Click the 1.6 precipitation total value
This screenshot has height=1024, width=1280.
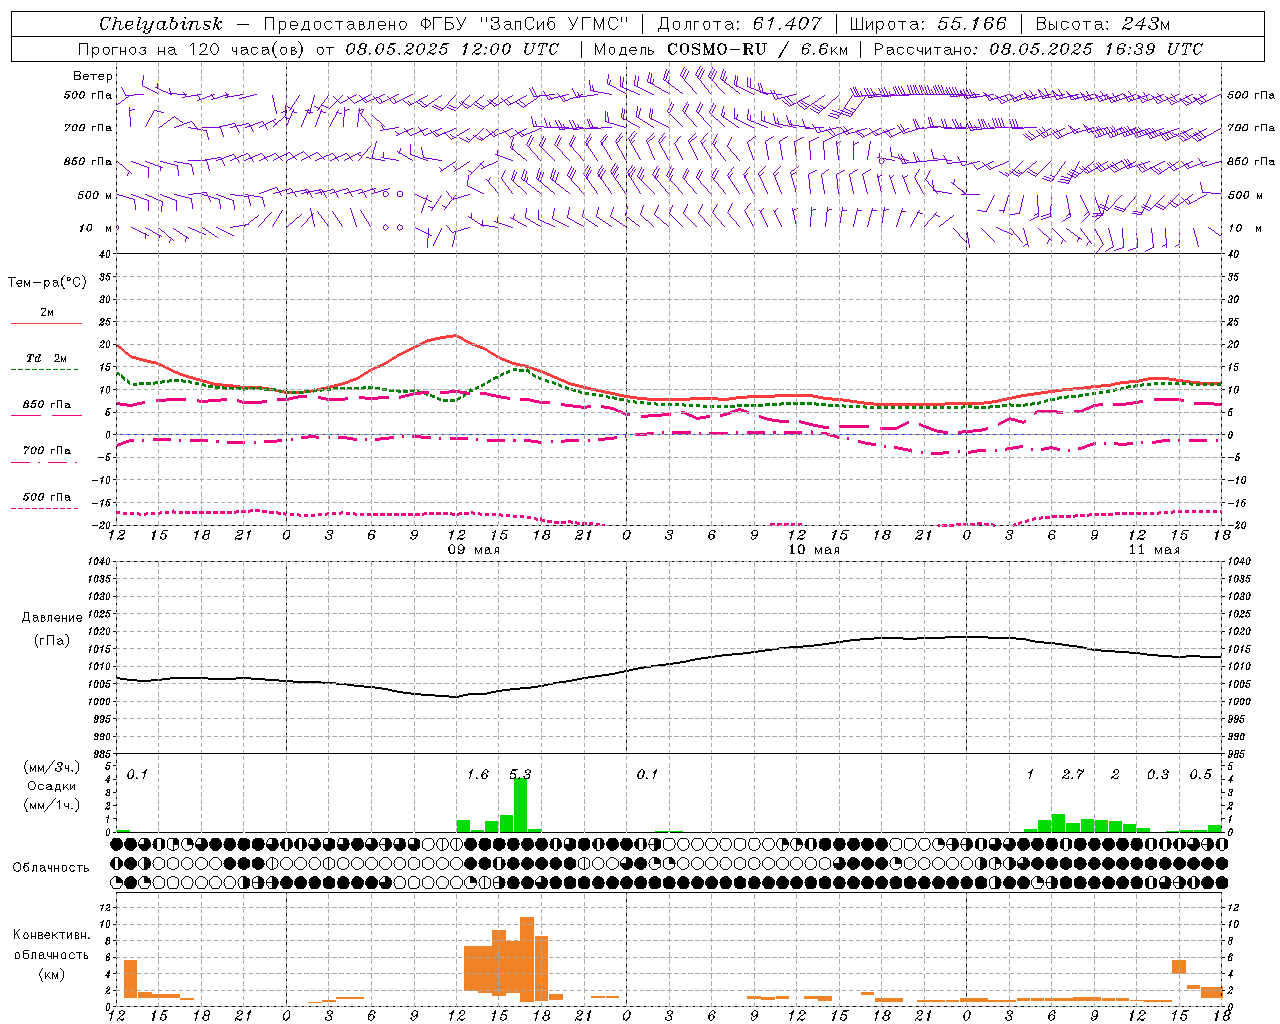click(478, 774)
